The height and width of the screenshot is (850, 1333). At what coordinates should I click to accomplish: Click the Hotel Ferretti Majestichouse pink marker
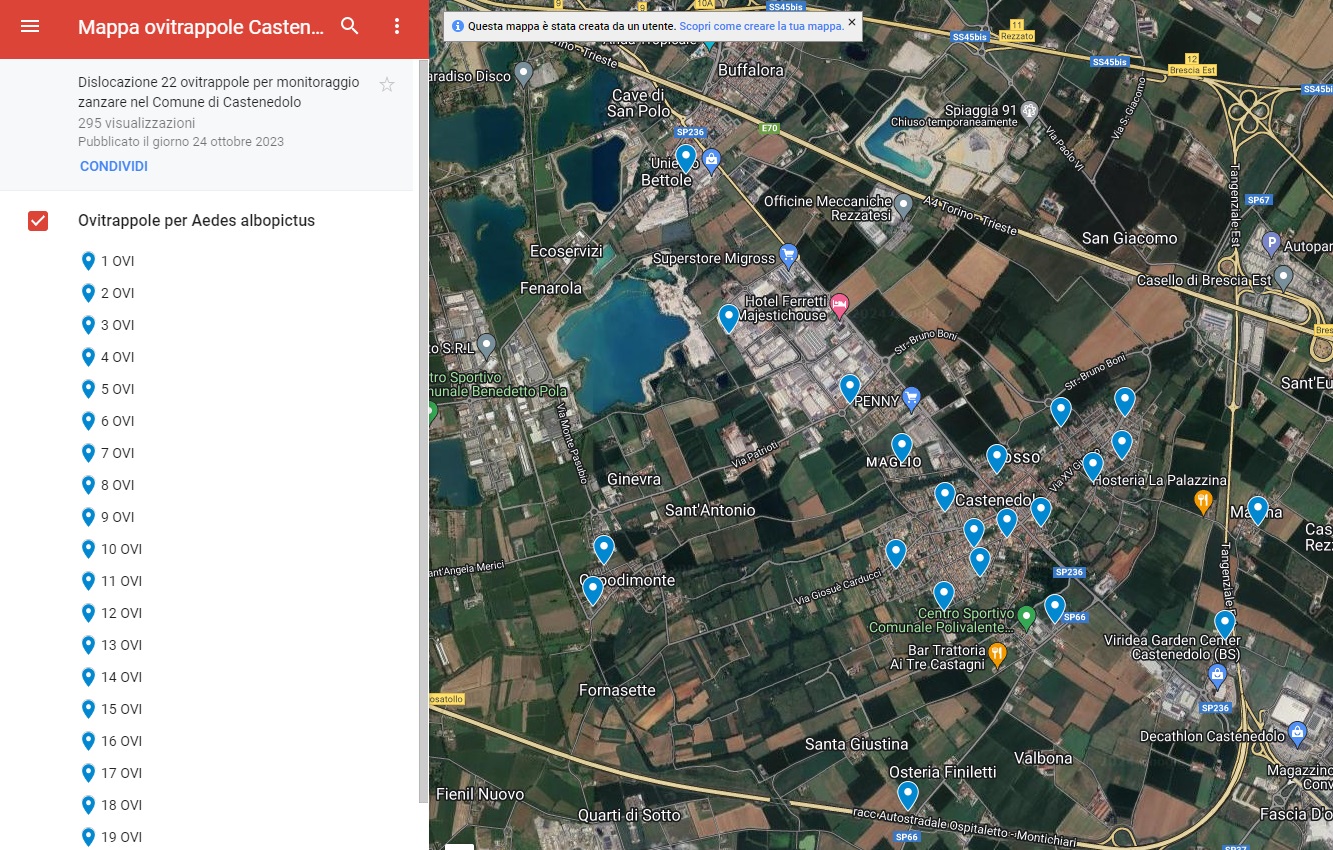(x=840, y=305)
